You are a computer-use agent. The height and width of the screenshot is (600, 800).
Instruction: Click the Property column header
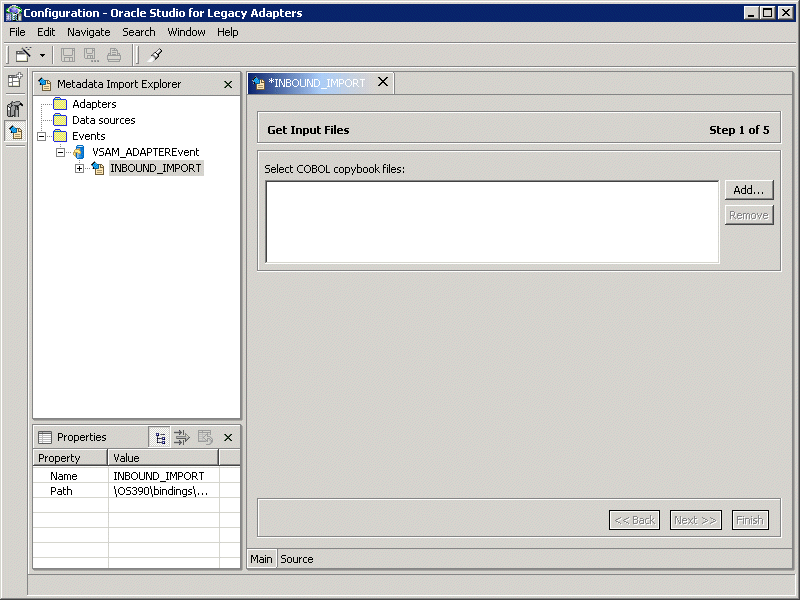coord(70,458)
